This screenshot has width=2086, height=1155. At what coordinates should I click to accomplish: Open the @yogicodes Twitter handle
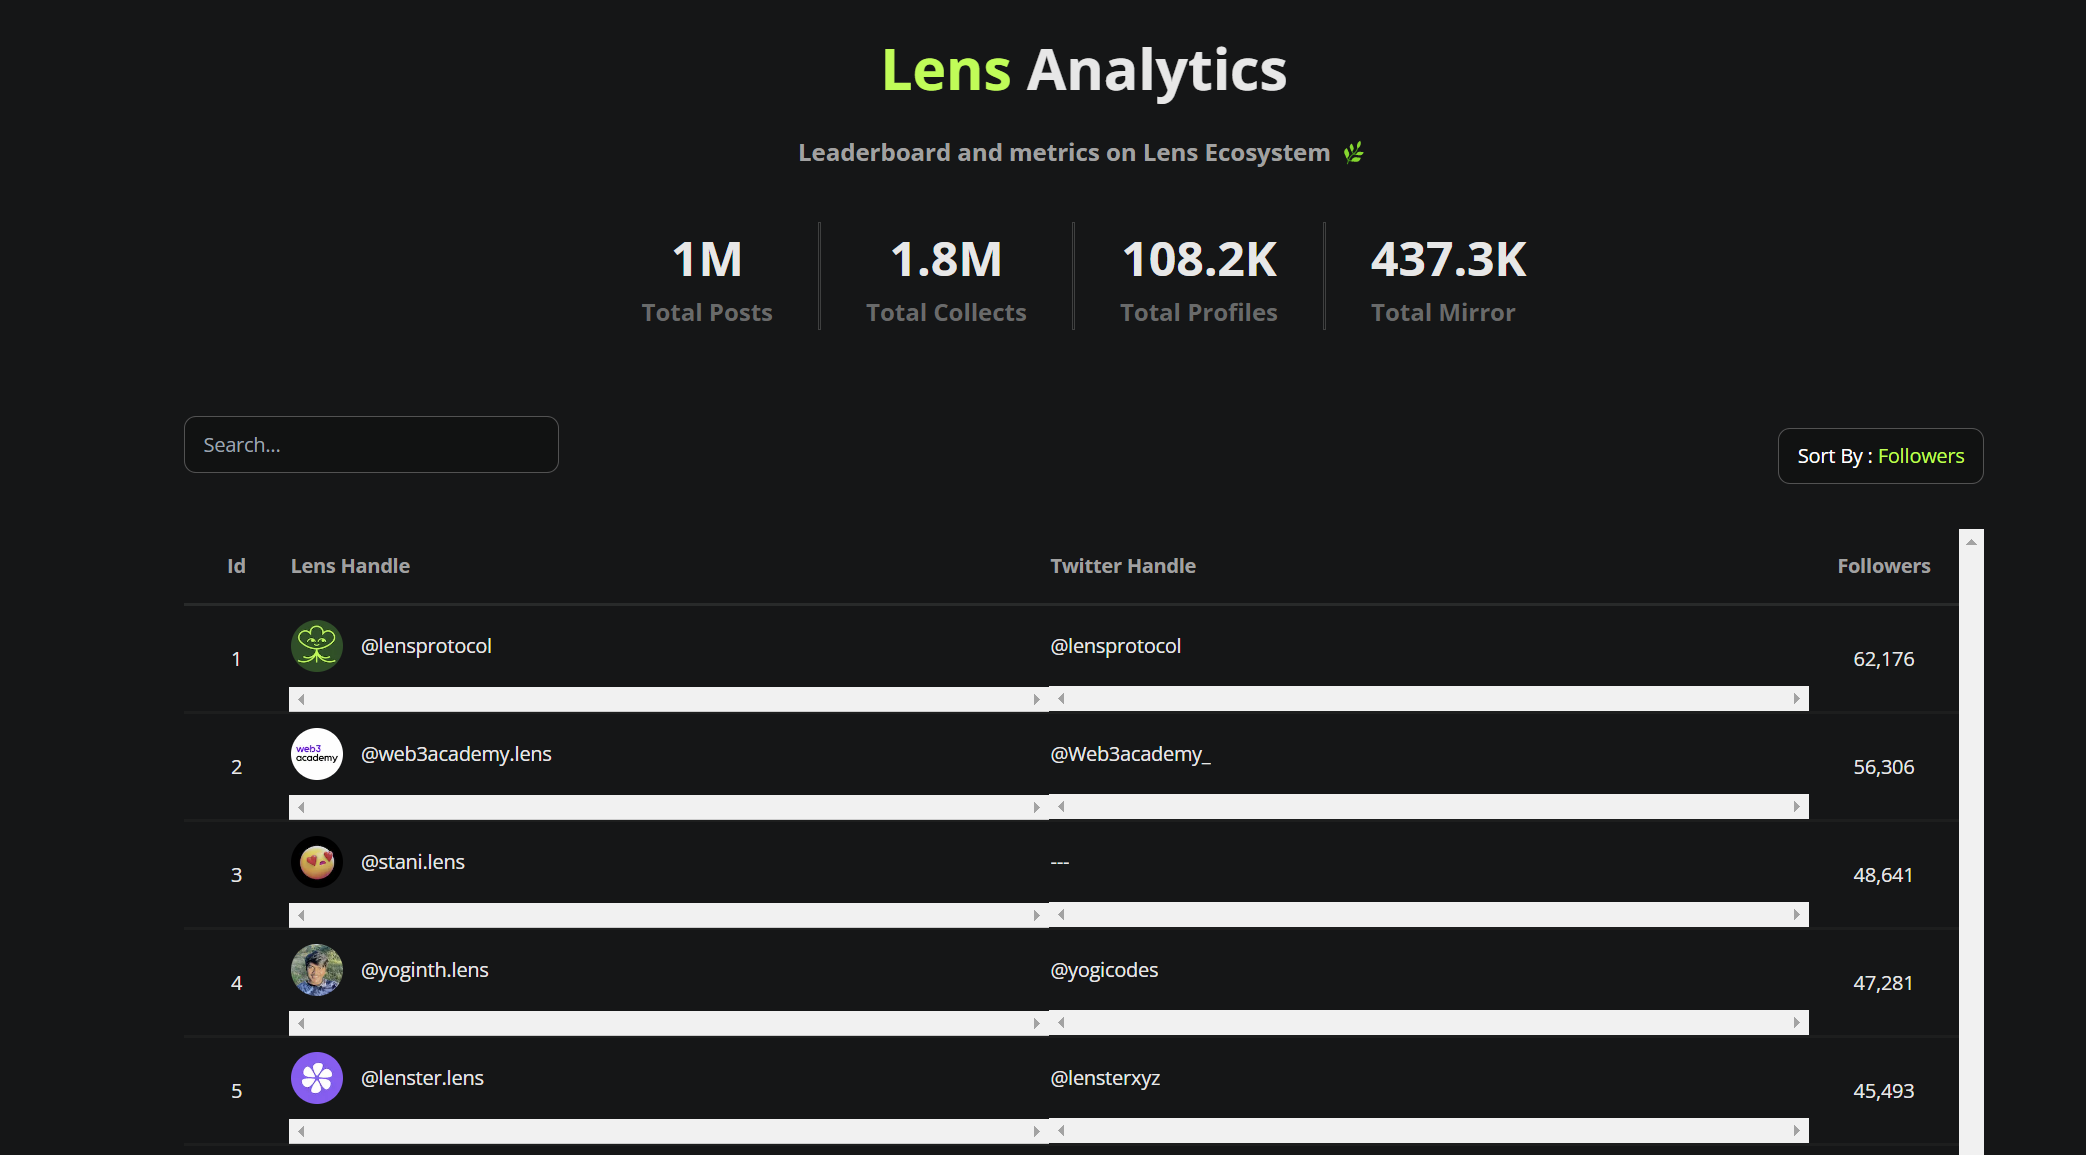(x=1104, y=970)
